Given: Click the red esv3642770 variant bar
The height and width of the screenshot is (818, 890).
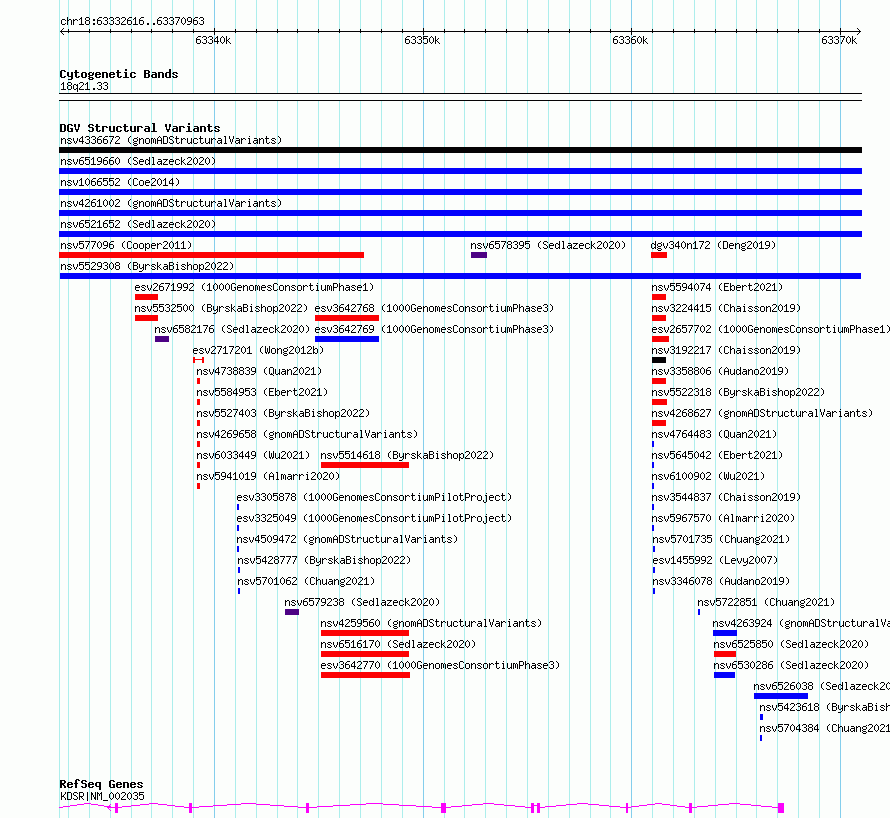Looking at the screenshot, I should (x=366, y=675).
